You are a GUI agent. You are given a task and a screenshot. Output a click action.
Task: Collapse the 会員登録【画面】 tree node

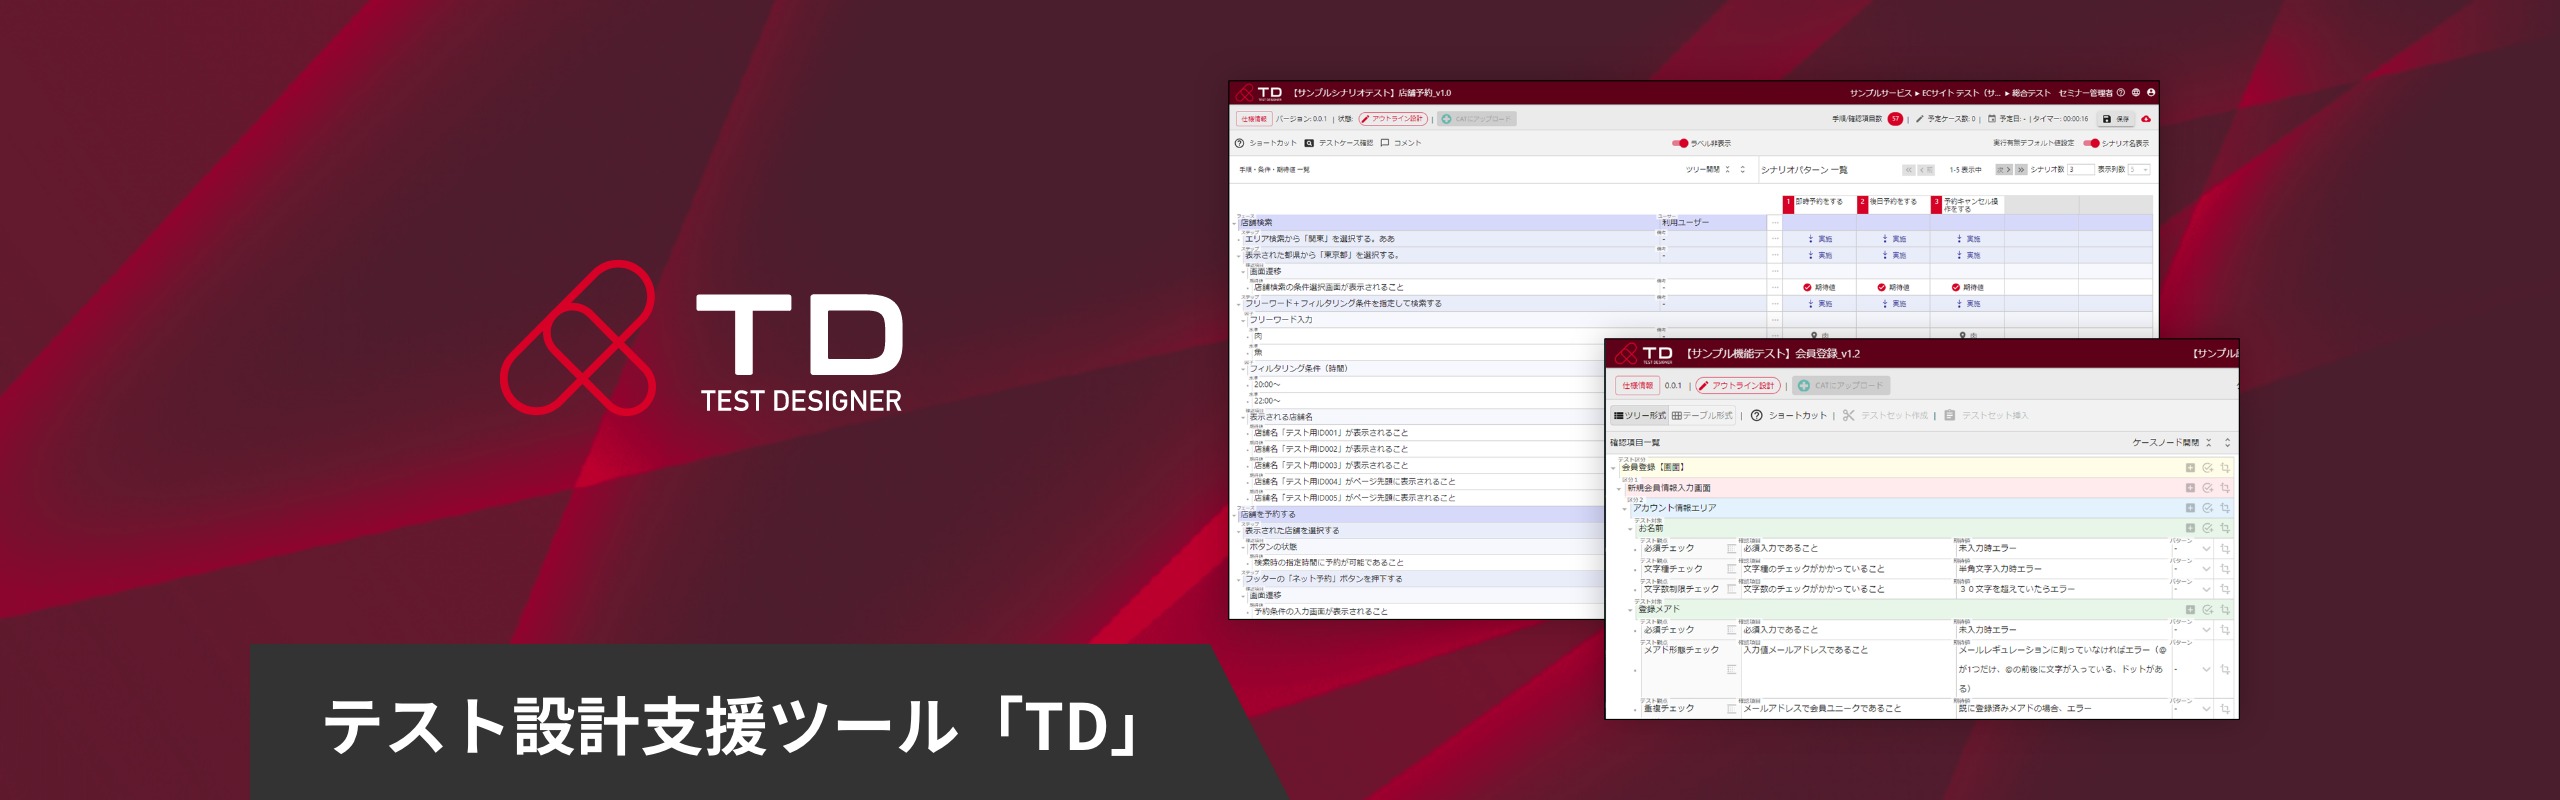[1614, 468]
